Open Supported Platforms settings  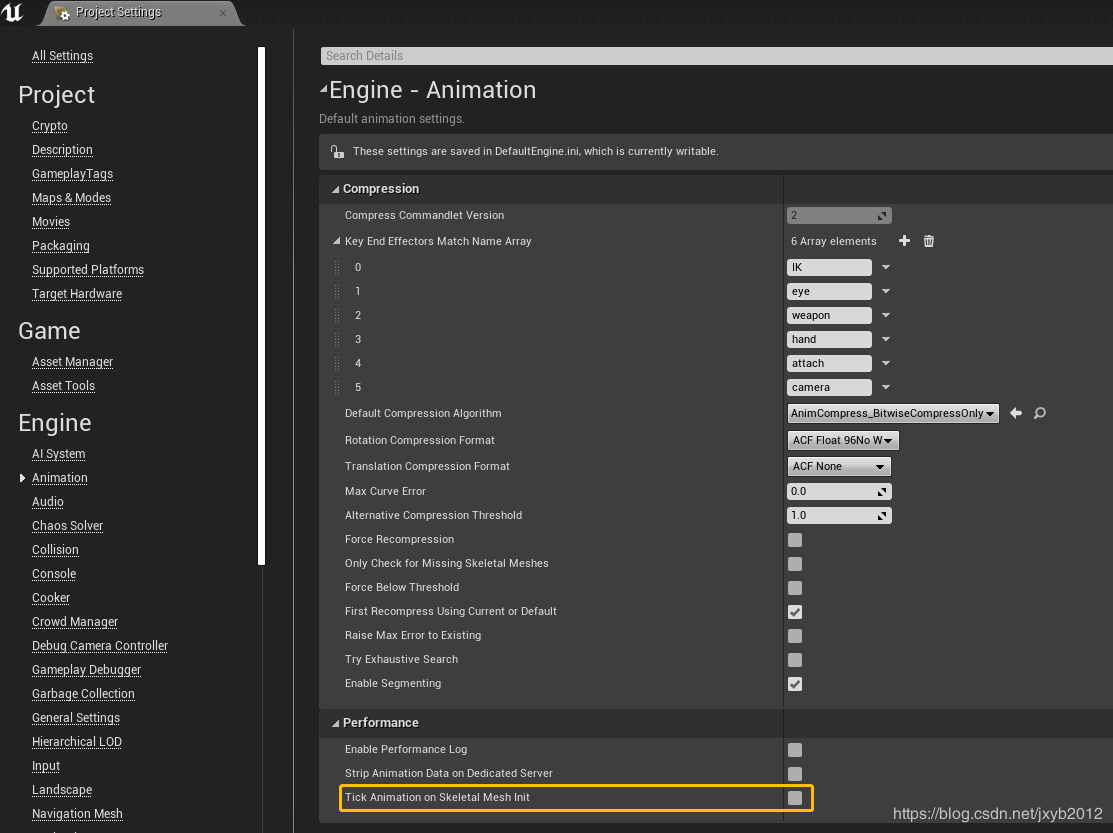click(88, 270)
